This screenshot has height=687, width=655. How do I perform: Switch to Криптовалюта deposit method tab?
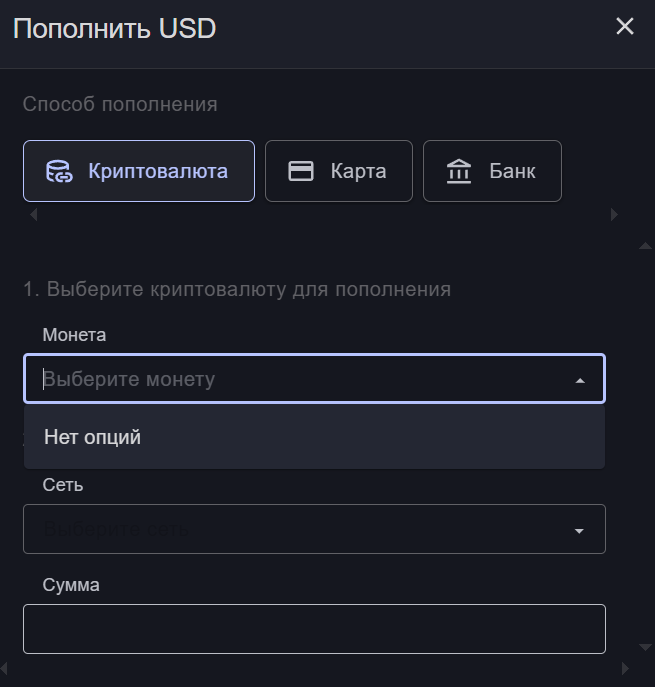click(x=139, y=171)
